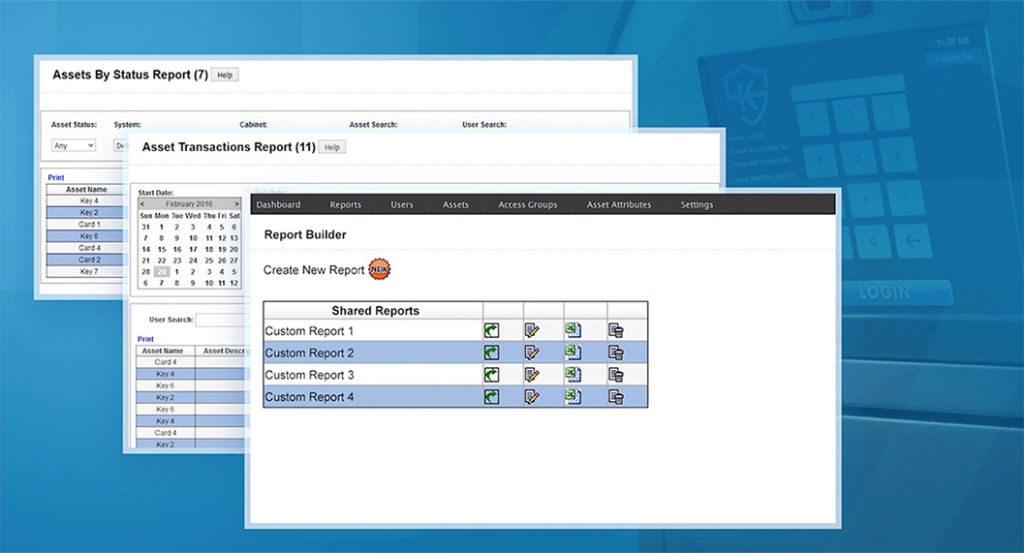The height and width of the screenshot is (553, 1024).
Task: Run Custom Report 1 with green arrow icon
Action: 491,330
